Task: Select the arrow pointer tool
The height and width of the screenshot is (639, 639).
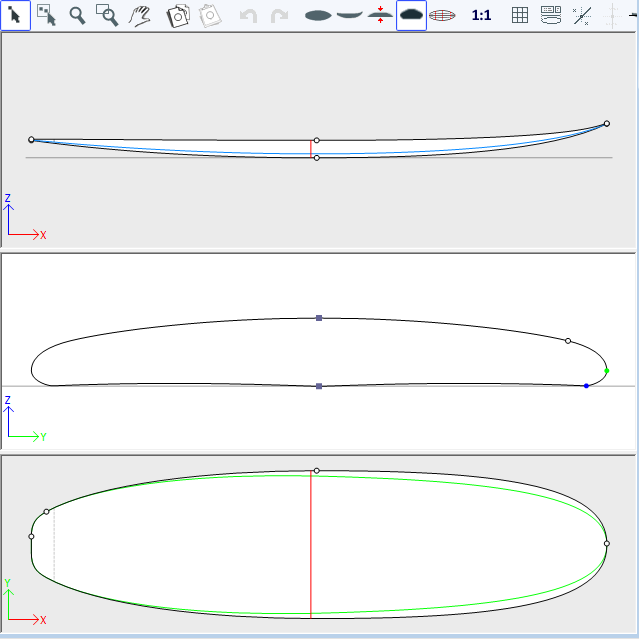Action: point(15,15)
